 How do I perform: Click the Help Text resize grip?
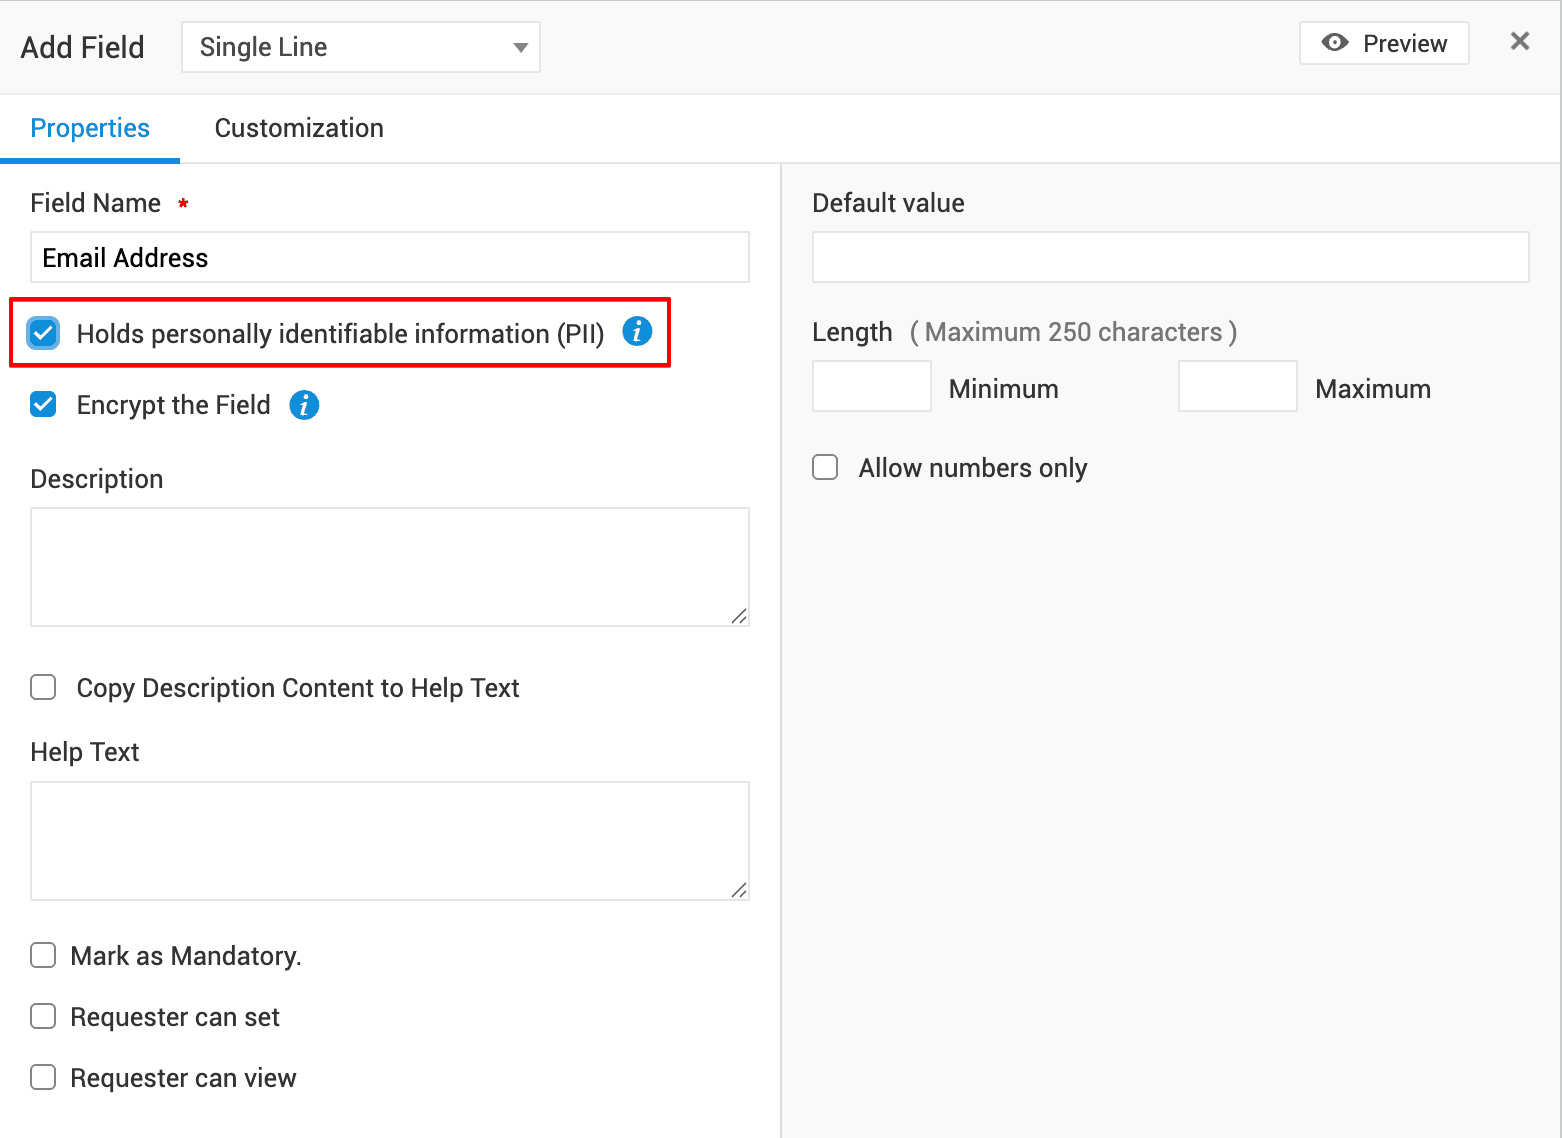739,890
